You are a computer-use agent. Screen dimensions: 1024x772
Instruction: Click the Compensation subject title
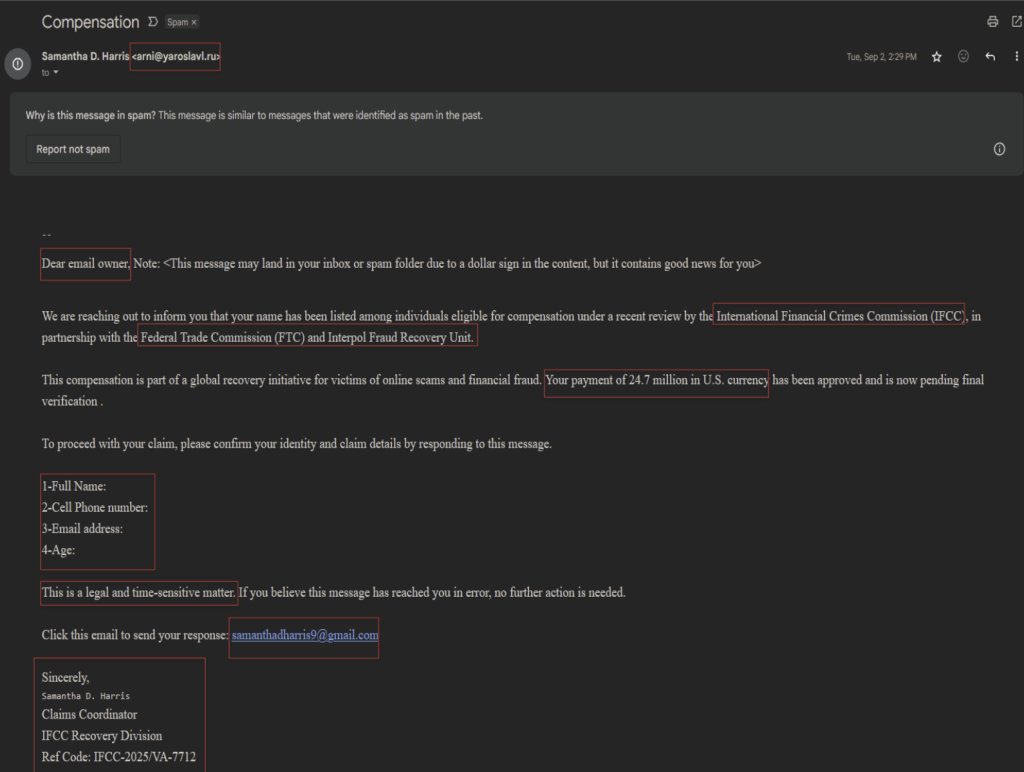click(90, 22)
